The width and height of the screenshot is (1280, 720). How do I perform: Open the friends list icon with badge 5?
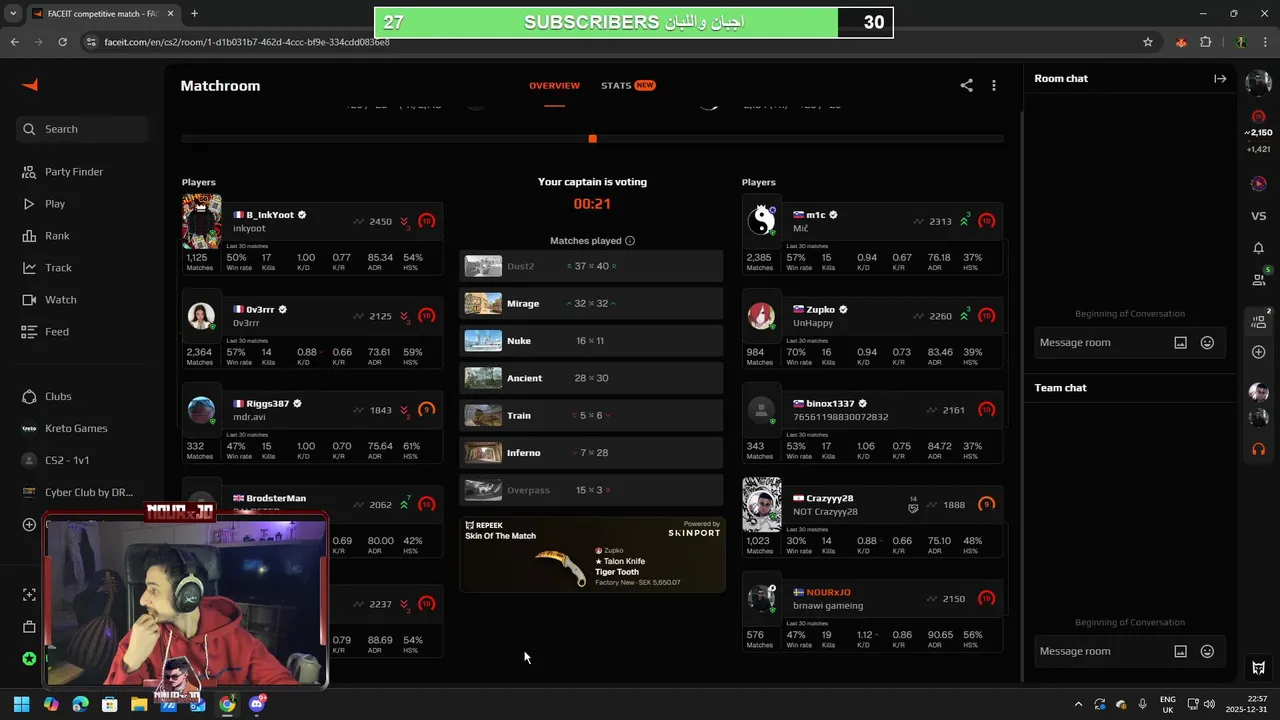click(x=1258, y=280)
